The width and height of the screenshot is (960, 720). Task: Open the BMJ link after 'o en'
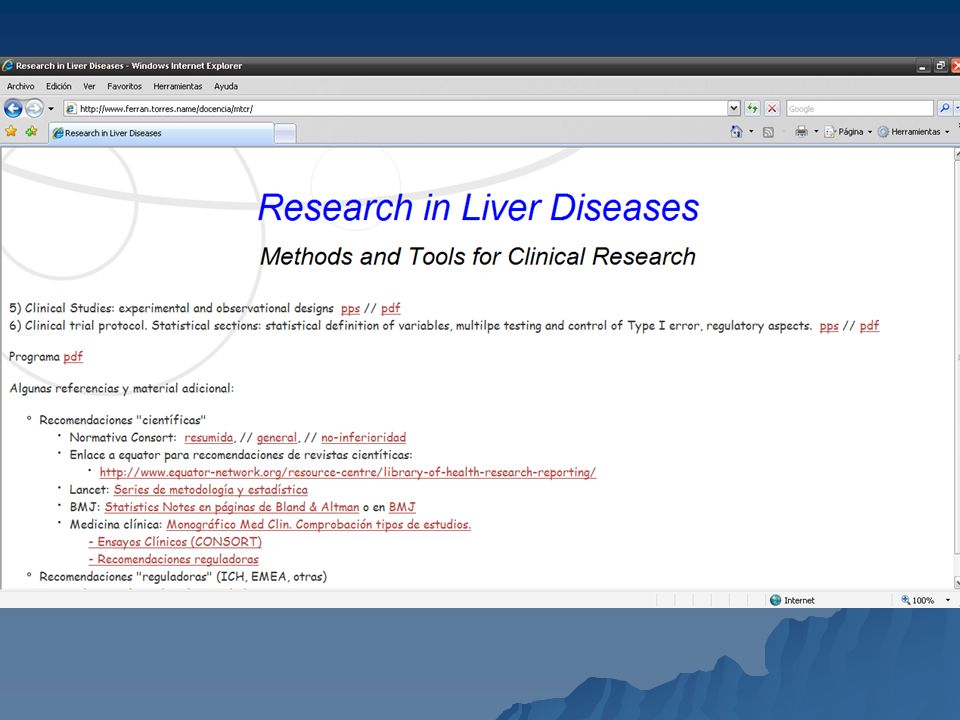click(402, 507)
